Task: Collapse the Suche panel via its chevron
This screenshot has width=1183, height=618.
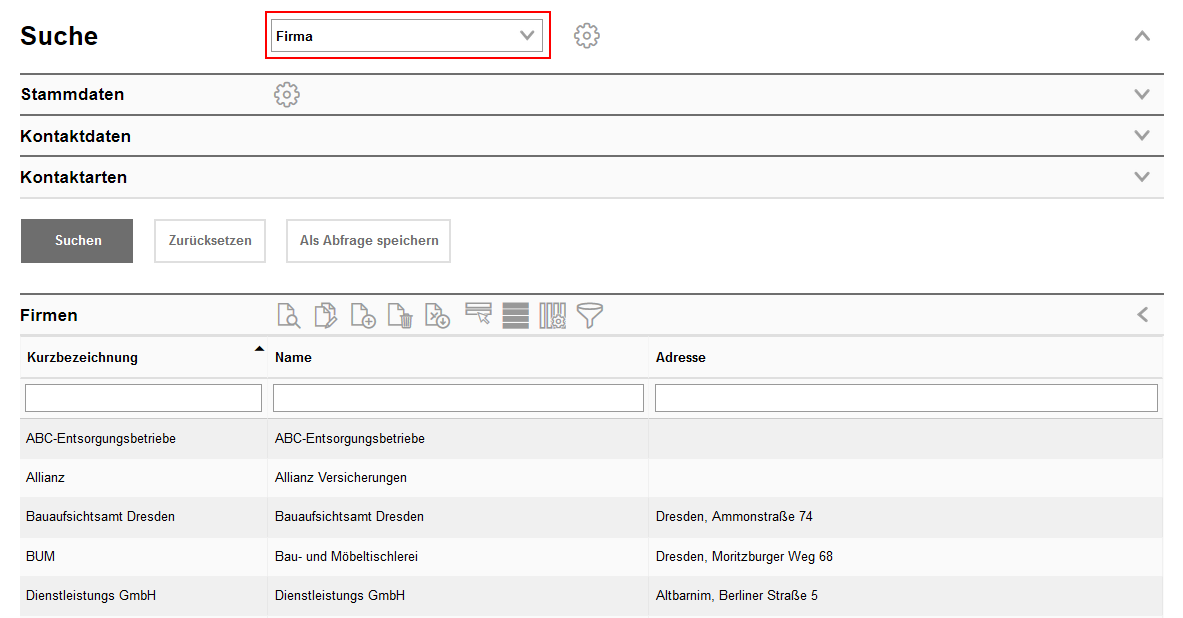Action: click(x=1141, y=35)
